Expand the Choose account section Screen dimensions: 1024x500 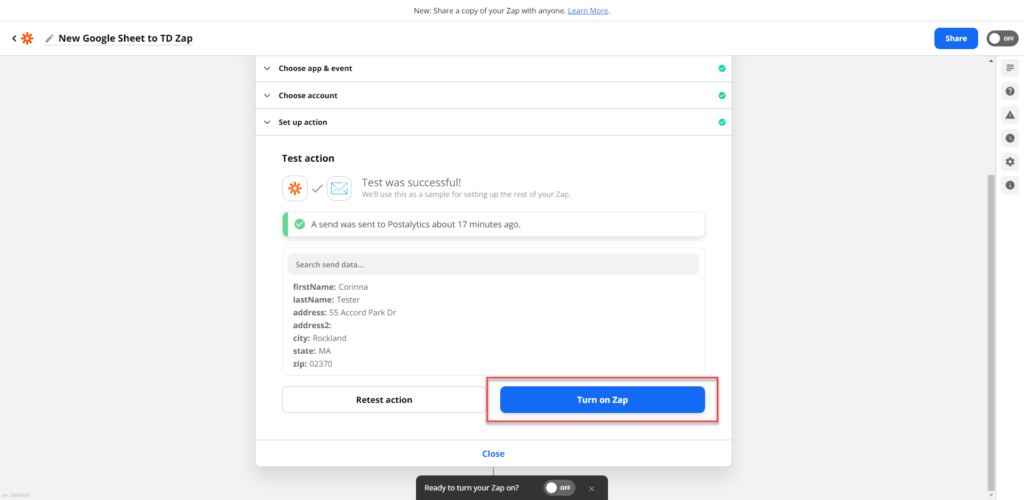point(266,95)
